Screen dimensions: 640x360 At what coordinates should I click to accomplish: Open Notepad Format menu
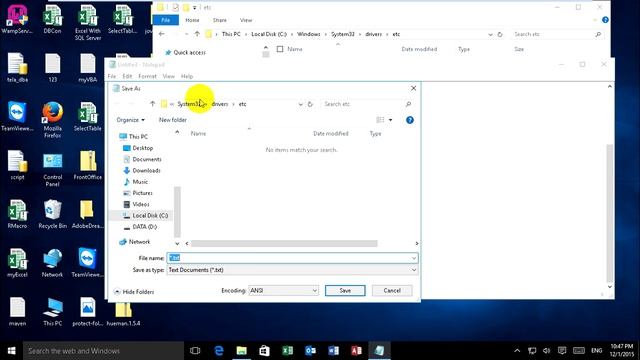click(x=147, y=76)
